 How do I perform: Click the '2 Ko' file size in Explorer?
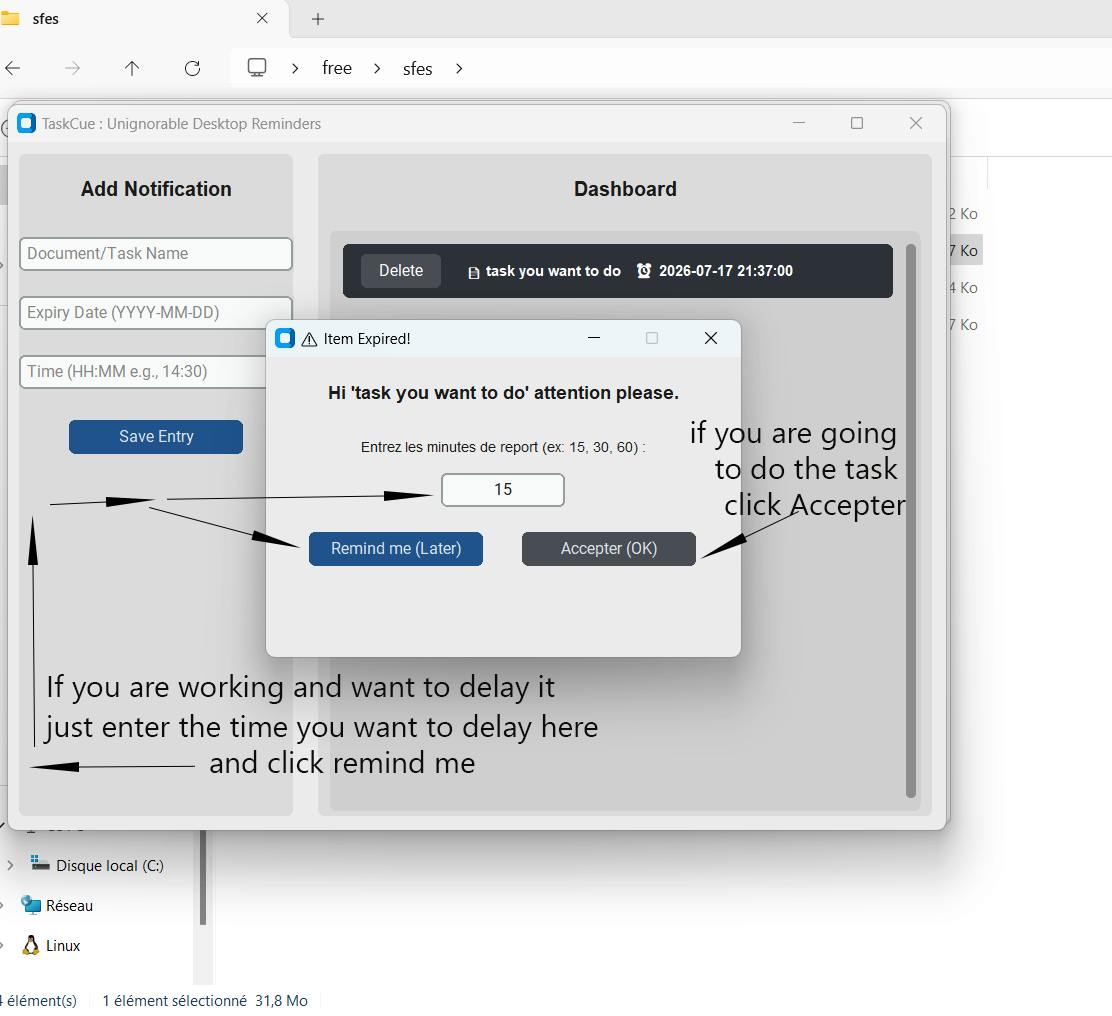pyautogui.click(x=964, y=213)
